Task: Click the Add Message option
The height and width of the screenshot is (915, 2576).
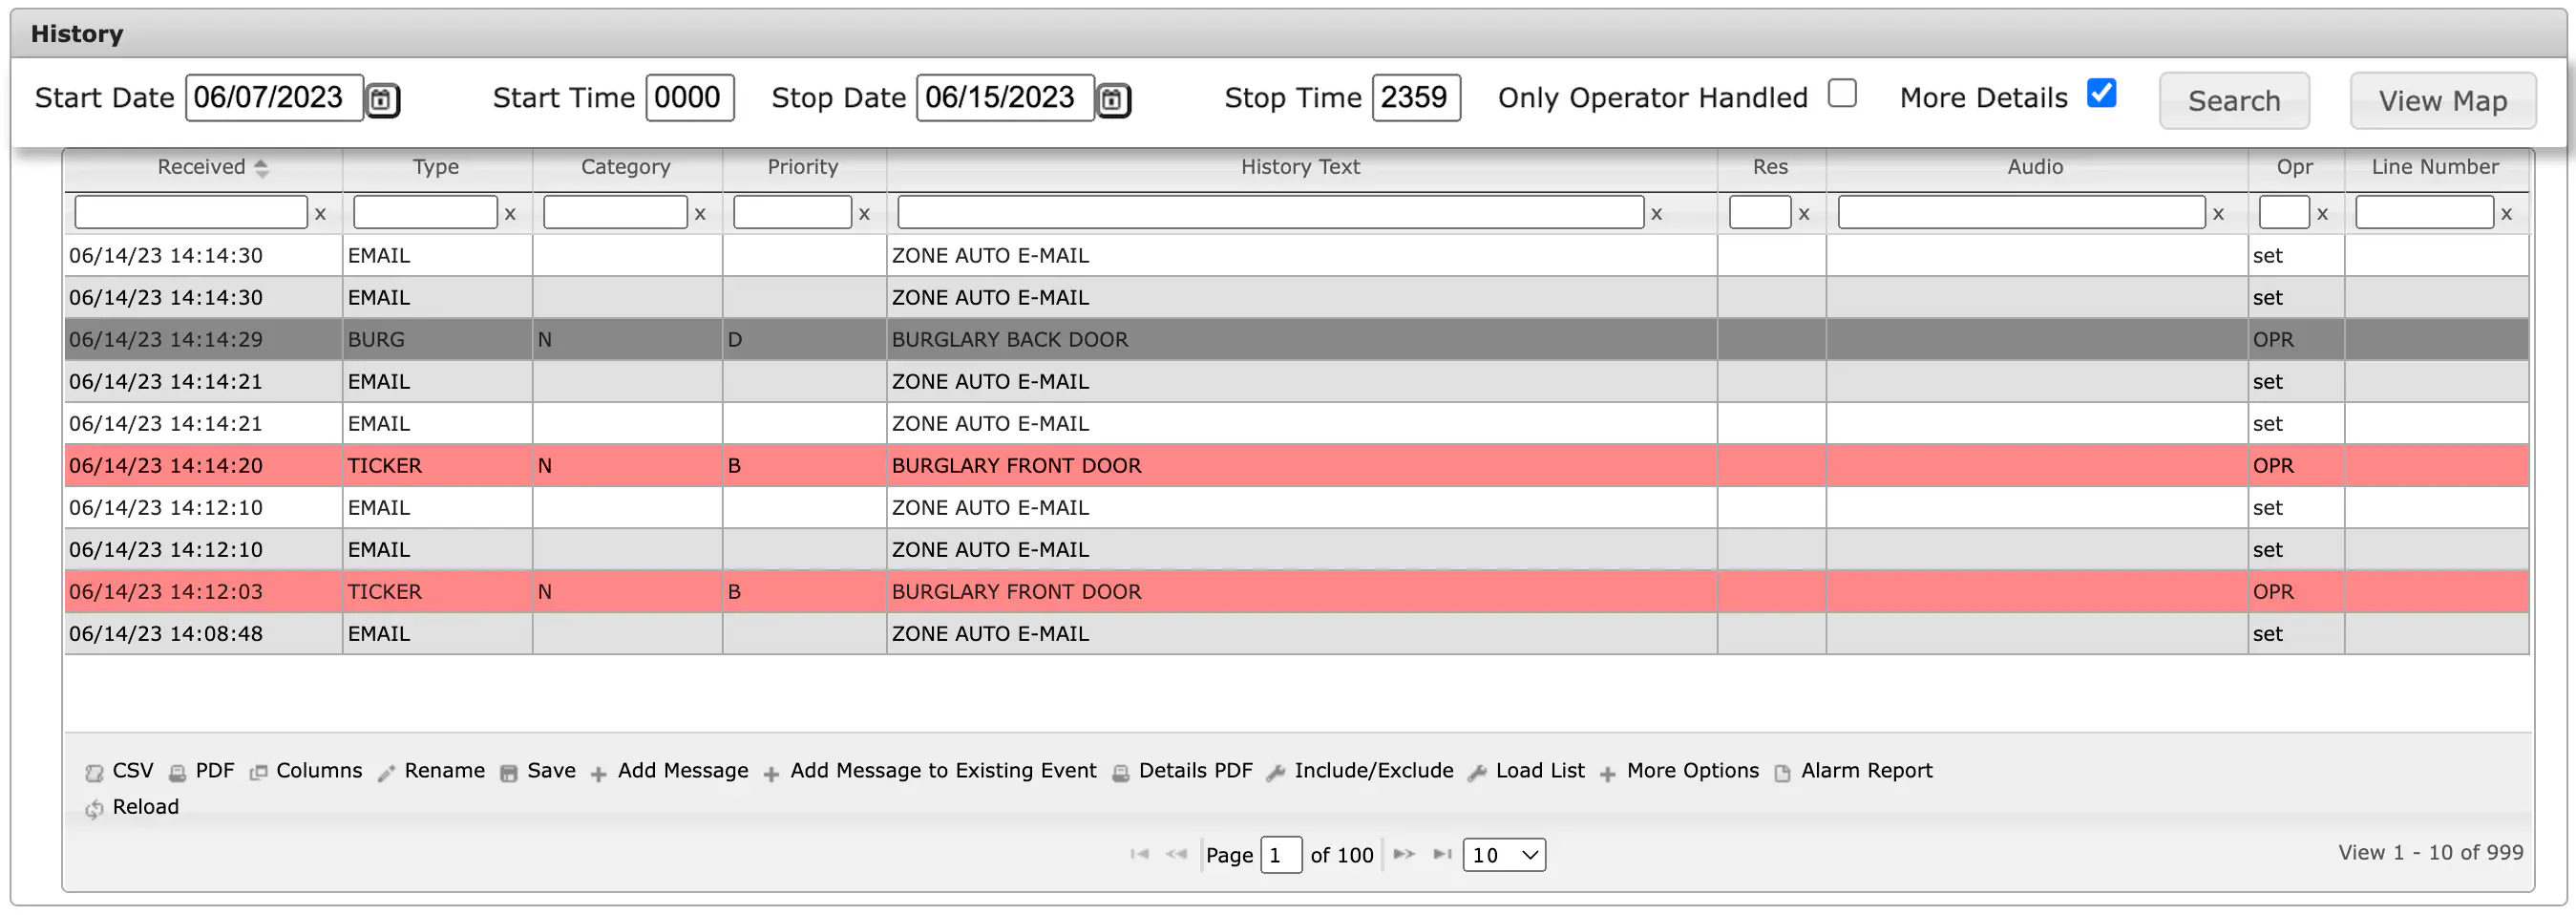Action: point(669,771)
